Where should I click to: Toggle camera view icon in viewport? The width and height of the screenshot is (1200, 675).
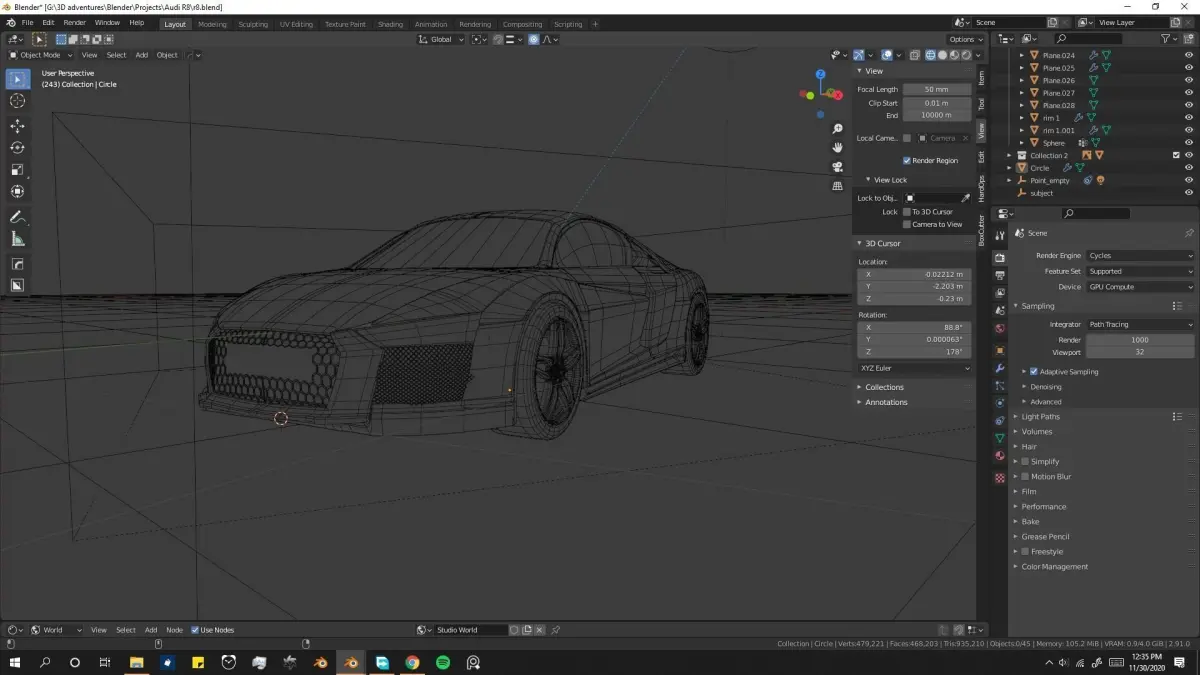click(838, 167)
